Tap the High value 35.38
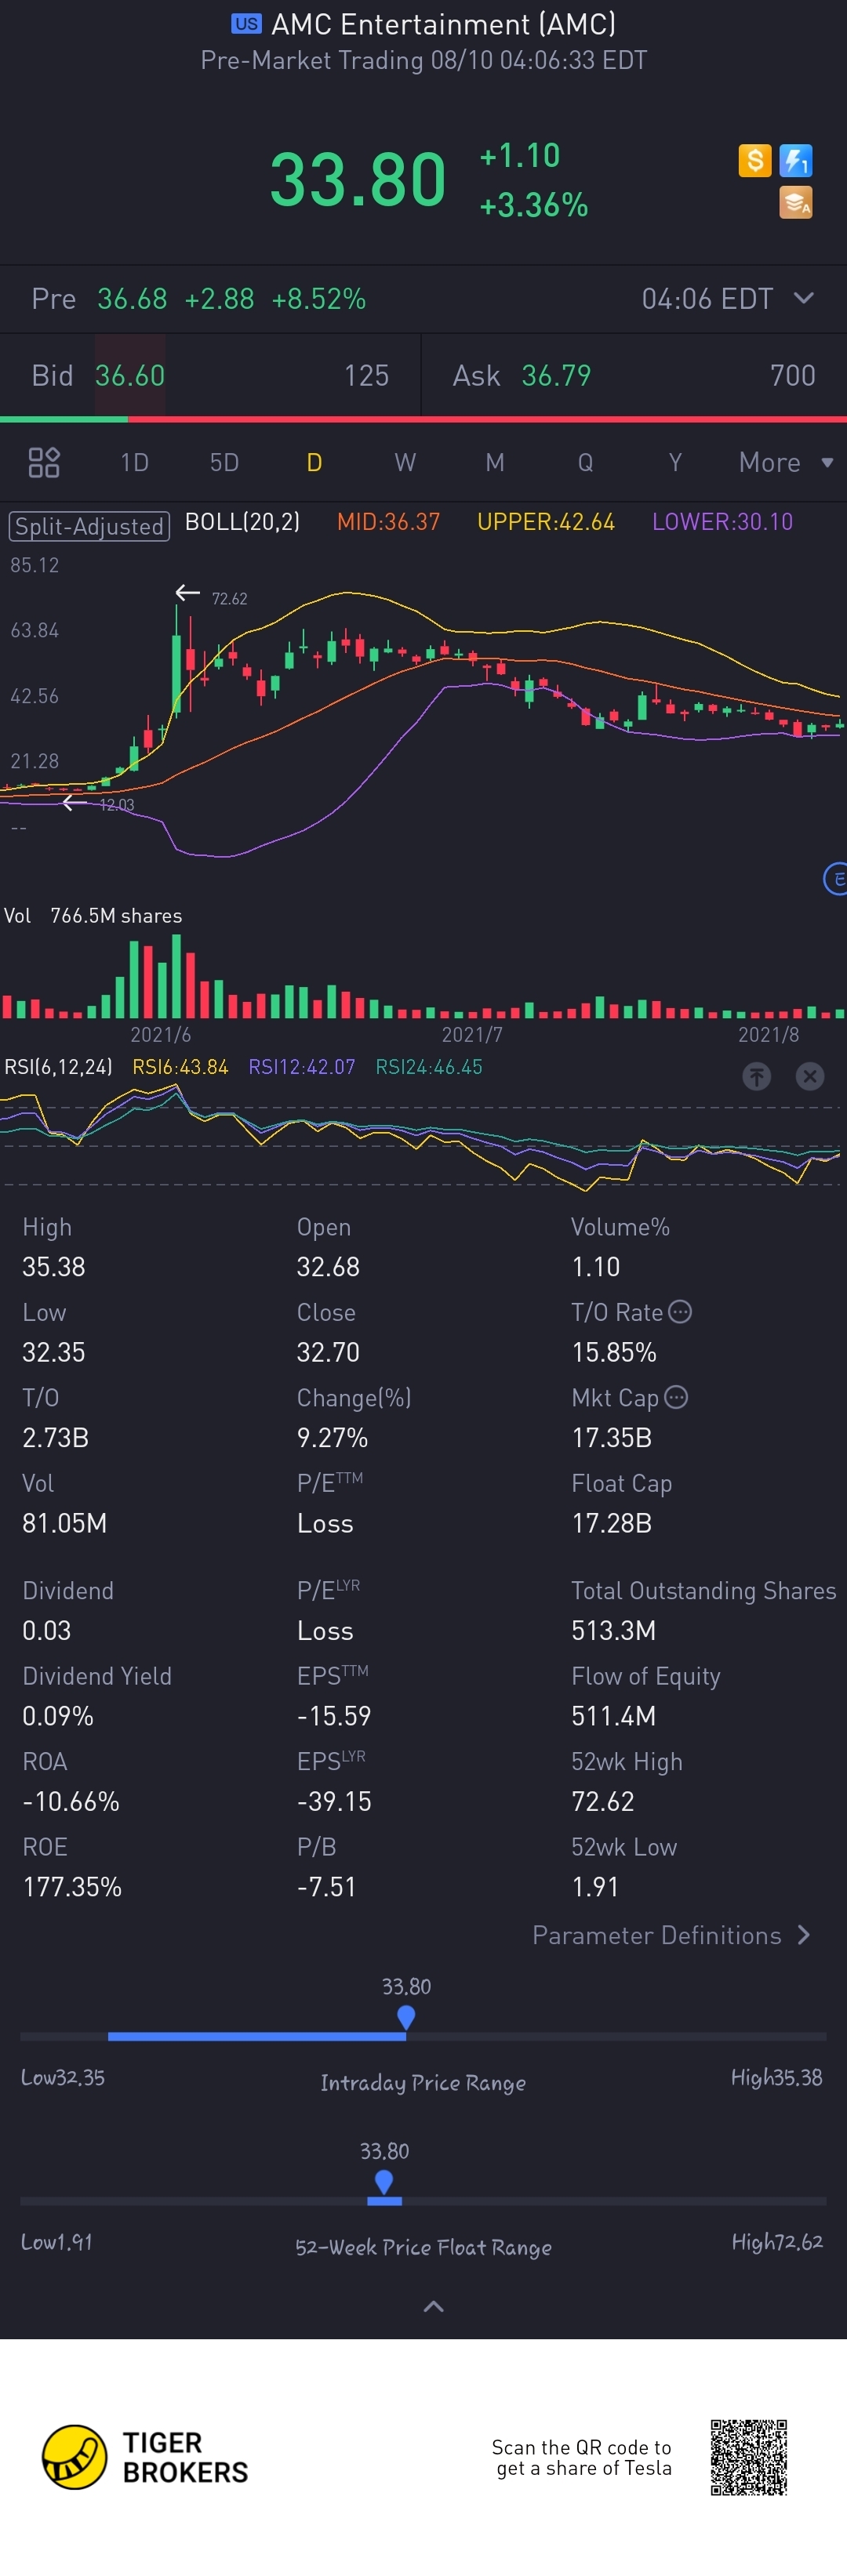Screen dimensions: 847x2576 click(54, 1267)
